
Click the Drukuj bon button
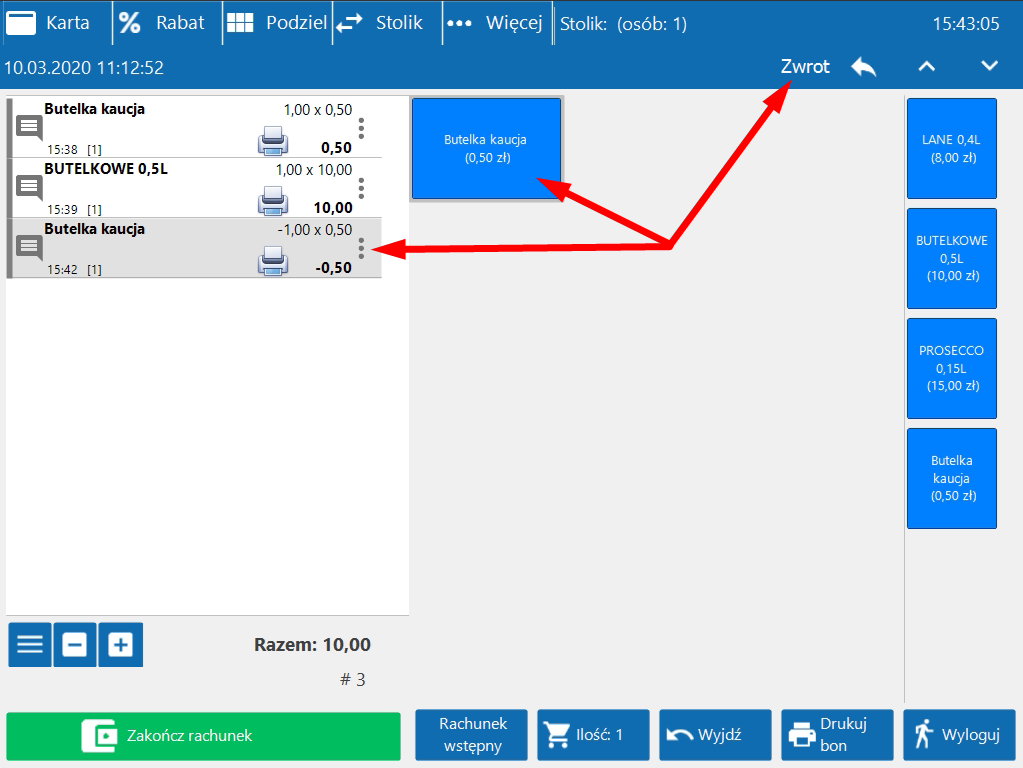coord(837,735)
